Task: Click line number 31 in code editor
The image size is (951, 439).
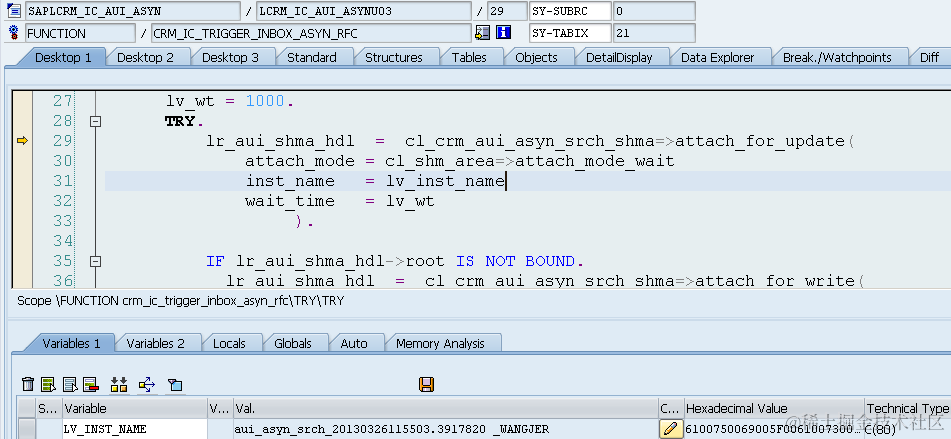Action: pyautogui.click(x=62, y=181)
